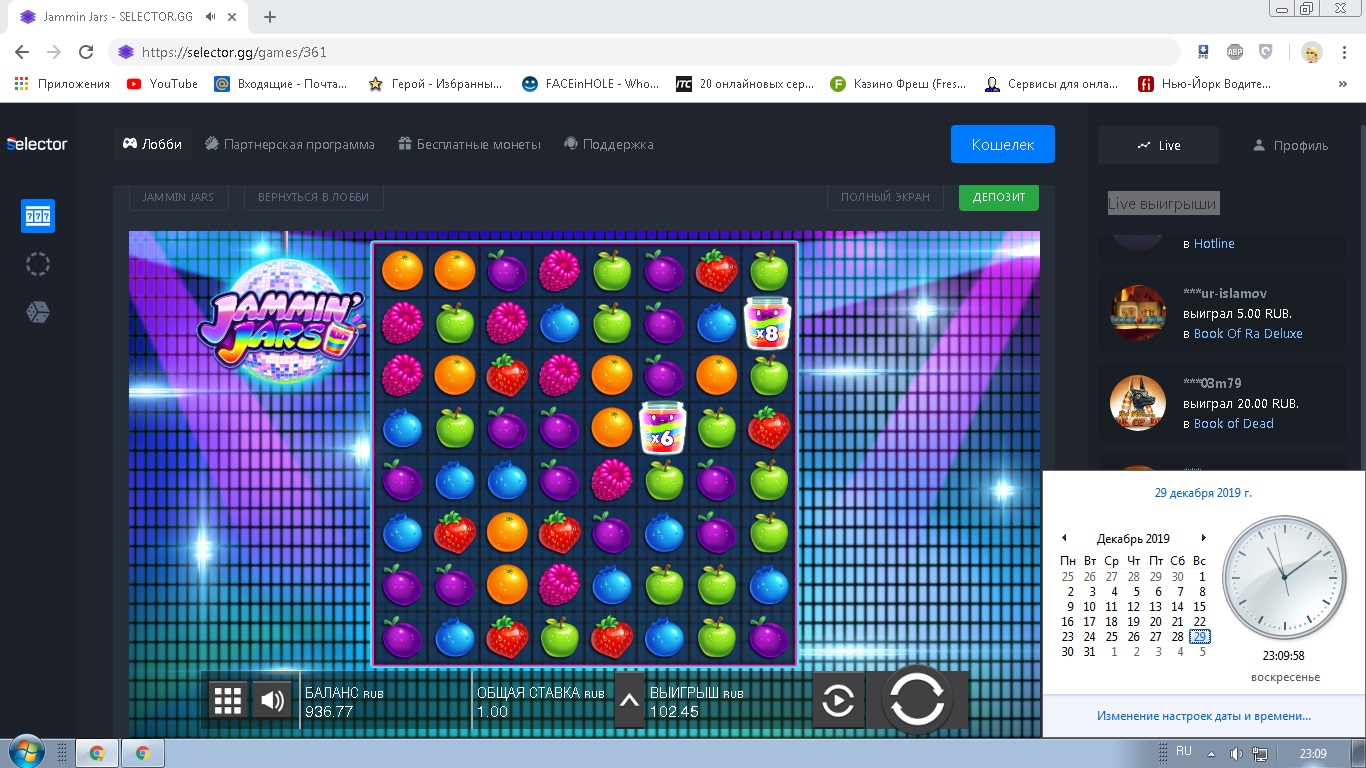
Task: Open the Входящие - Почта bookmark
Action: tap(281, 84)
